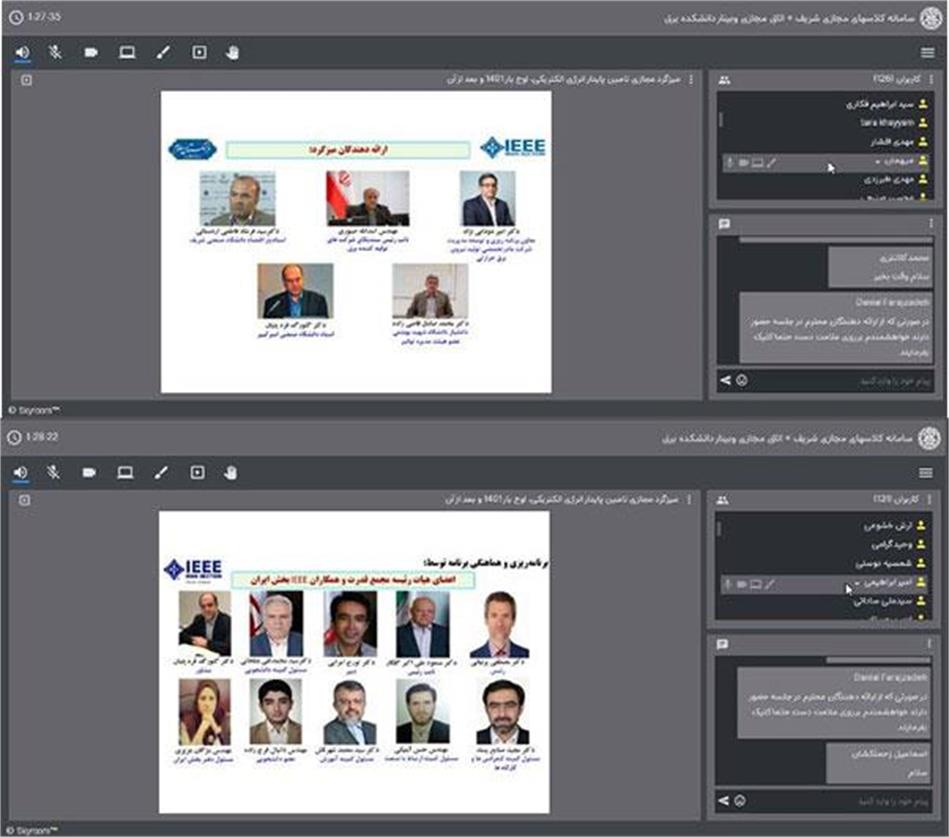Unmute the microphone in the 1:27:35 session
Screen dimensions: 949x837
[x=56, y=53]
